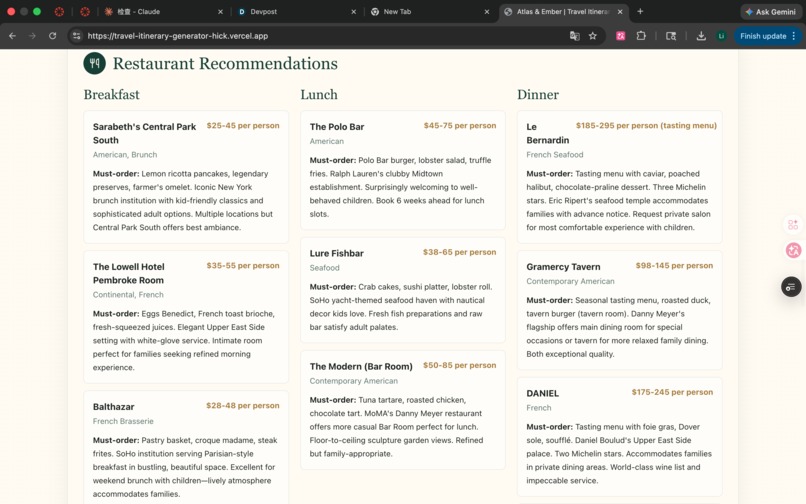This screenshot has height=504, width=806.
Task: Open site information icon in address bar
Action: 77,36
